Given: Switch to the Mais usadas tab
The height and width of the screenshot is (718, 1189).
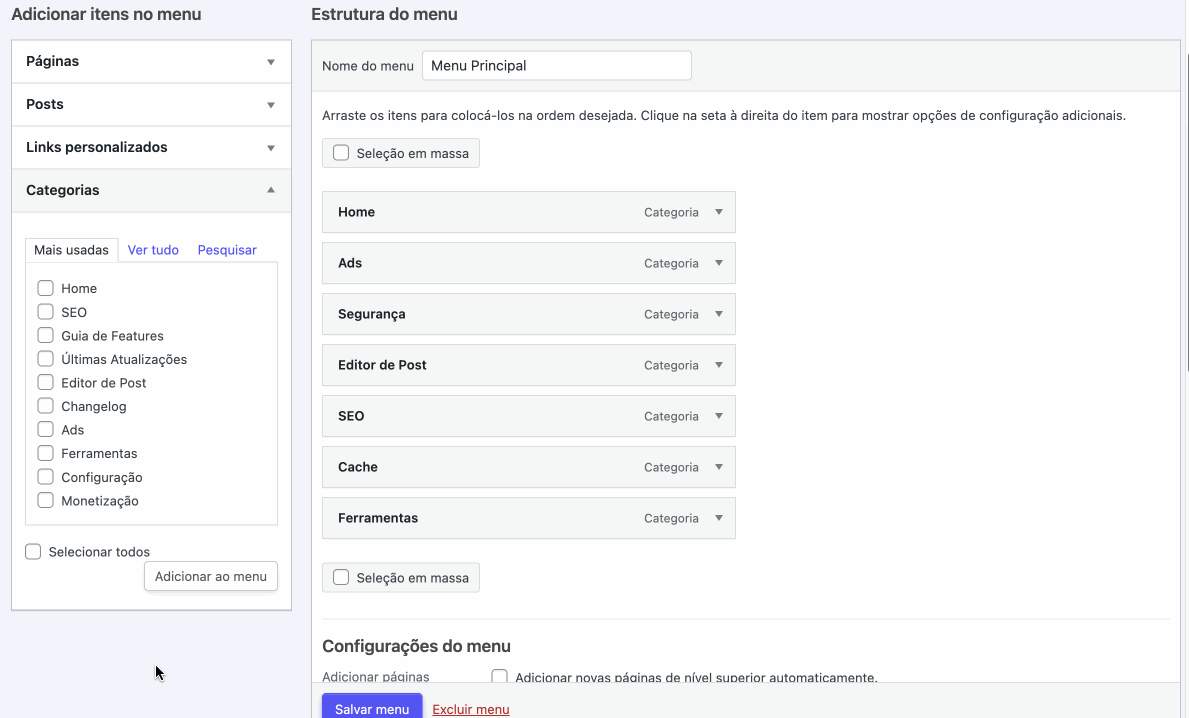Looking at the screenshot, I should coord(71,250).
